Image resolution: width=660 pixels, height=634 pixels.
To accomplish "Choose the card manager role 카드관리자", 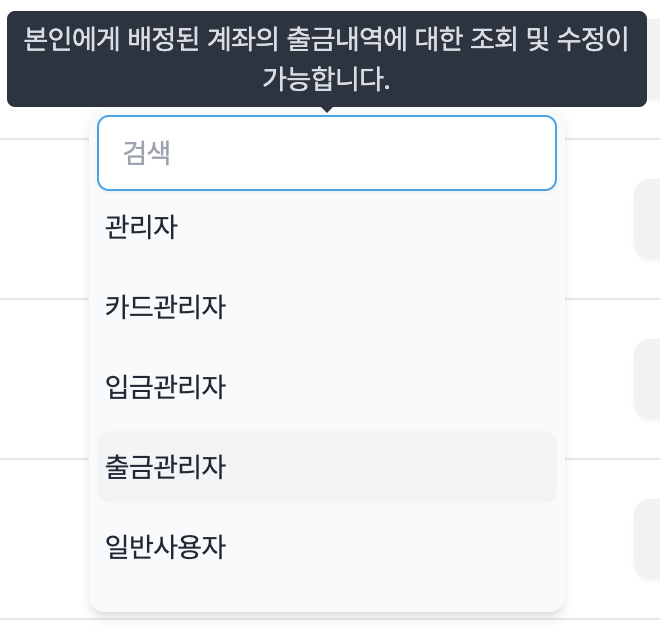I will tap(166, 307).
